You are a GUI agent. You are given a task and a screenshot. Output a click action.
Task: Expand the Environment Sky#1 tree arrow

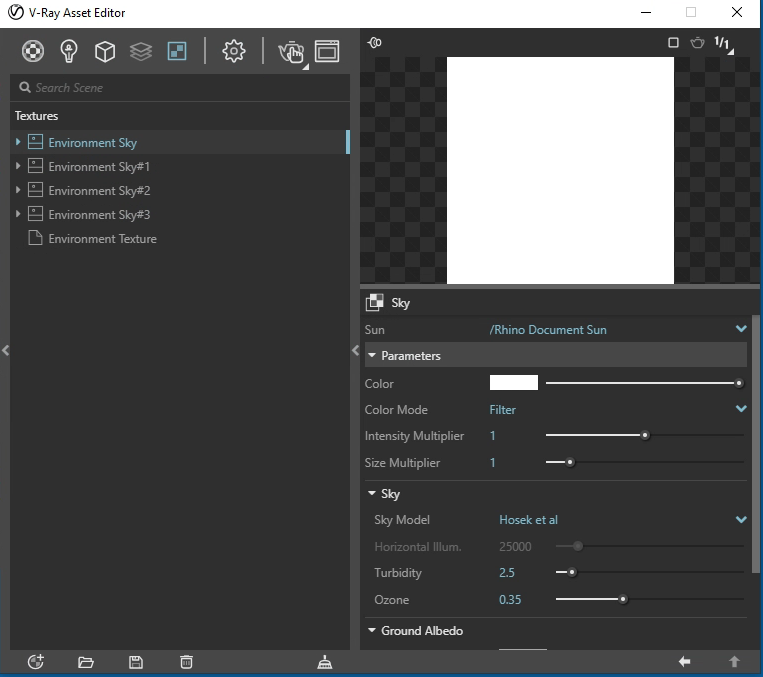(x=18, y=165)
